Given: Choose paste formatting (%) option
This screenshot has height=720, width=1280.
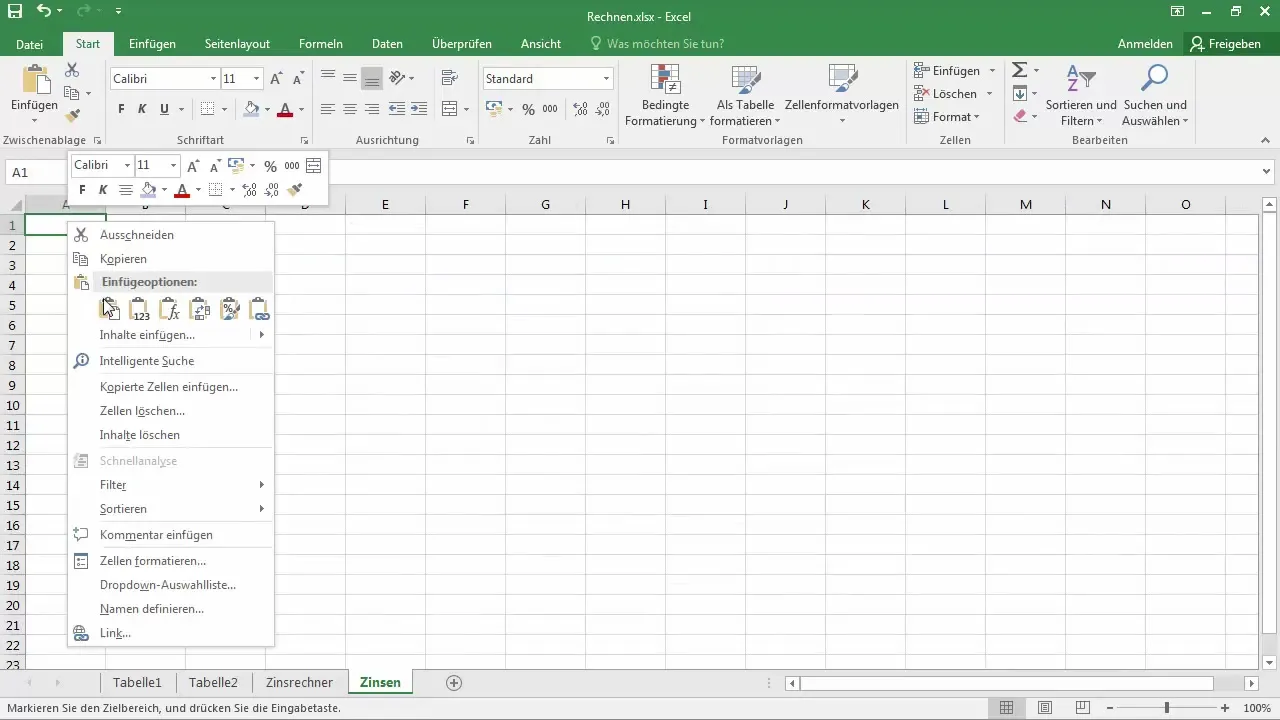Looking at the screenshot, I should [229, 309].
